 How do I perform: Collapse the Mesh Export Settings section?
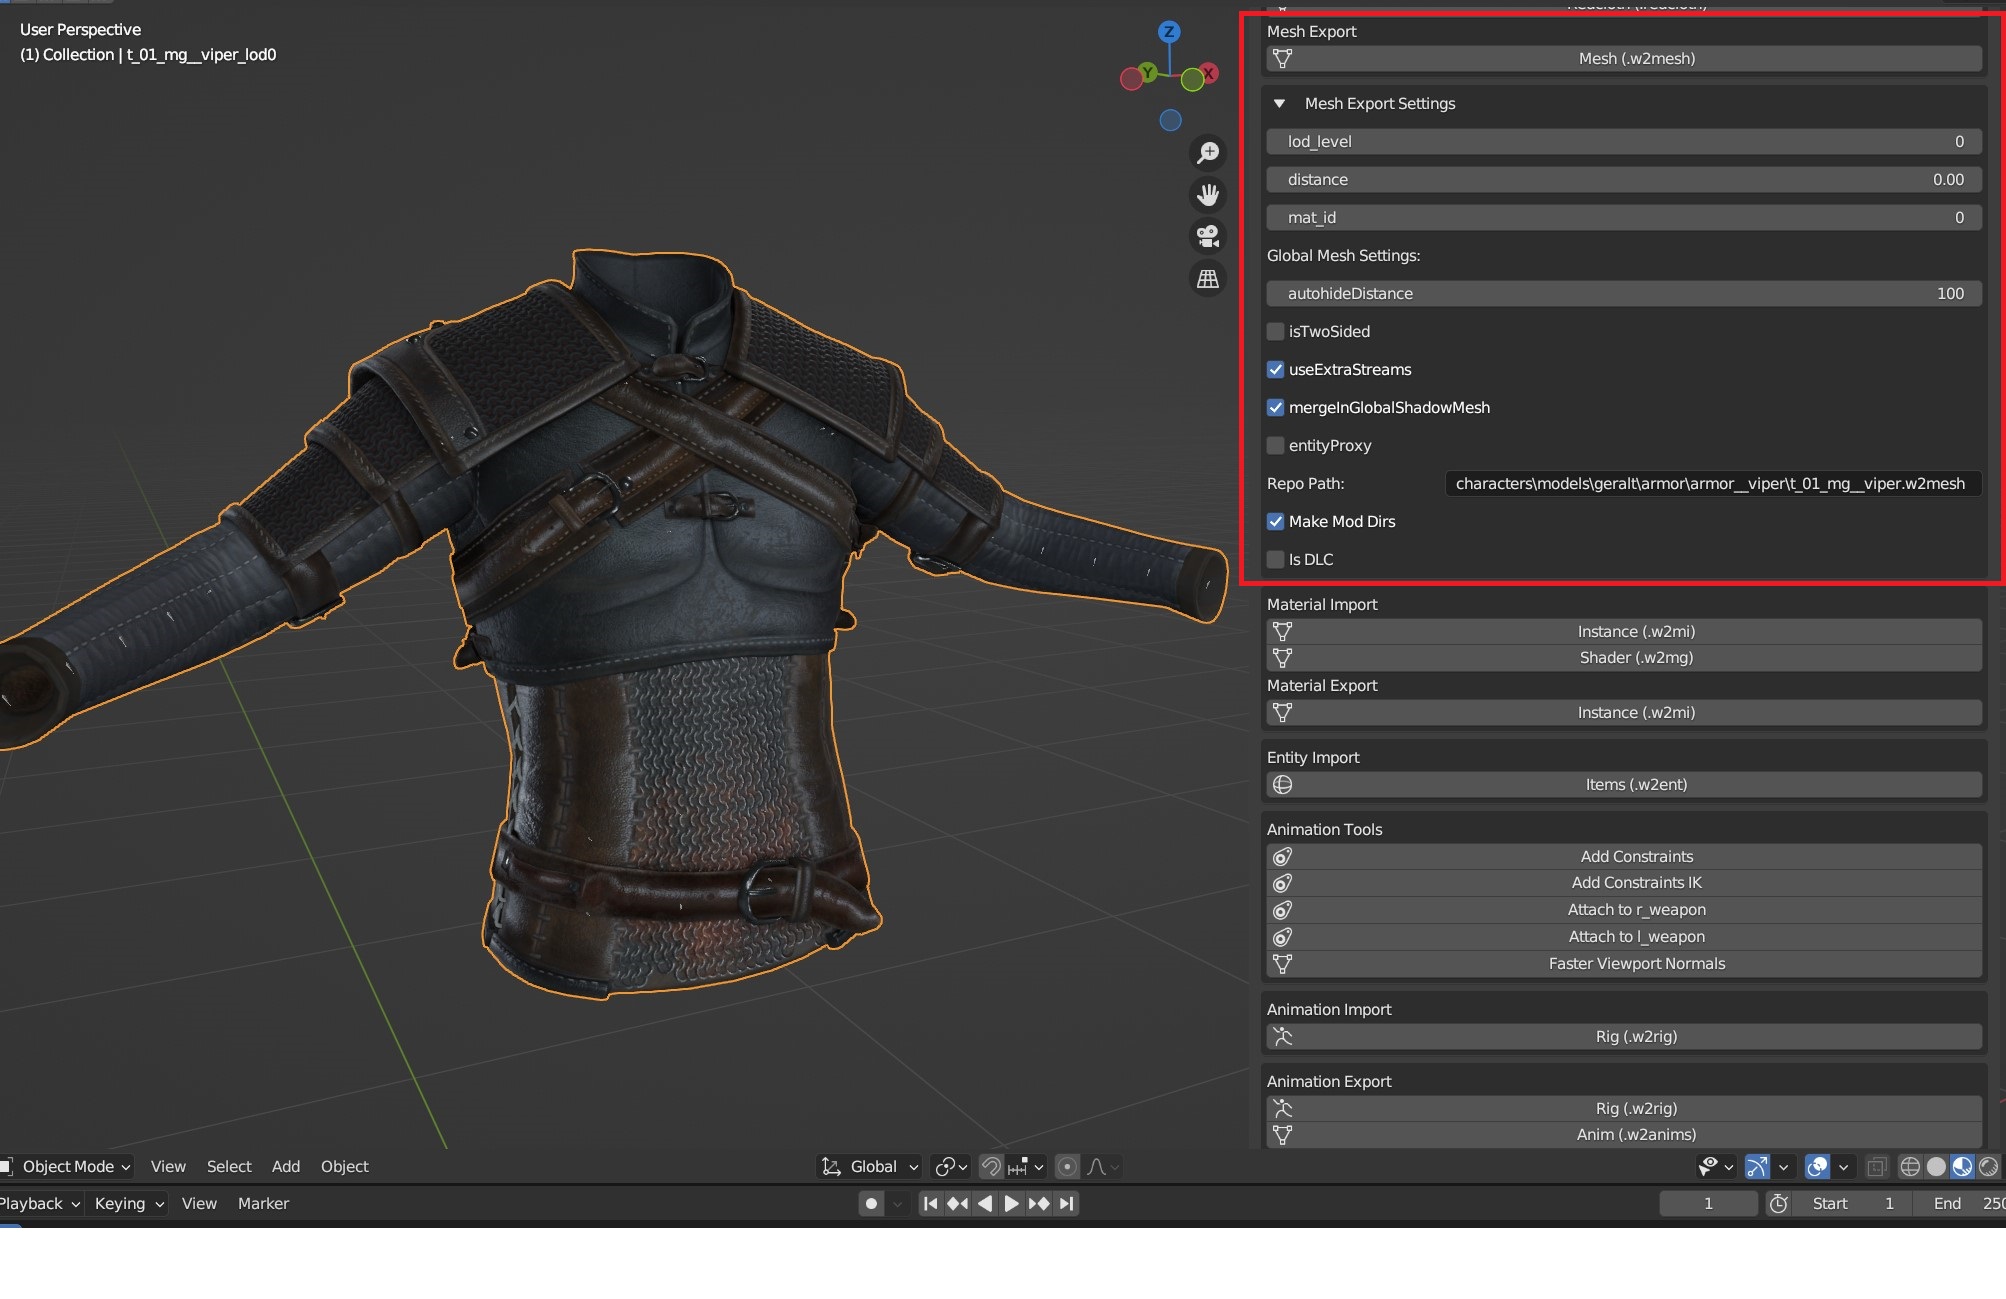[1279, 104]
